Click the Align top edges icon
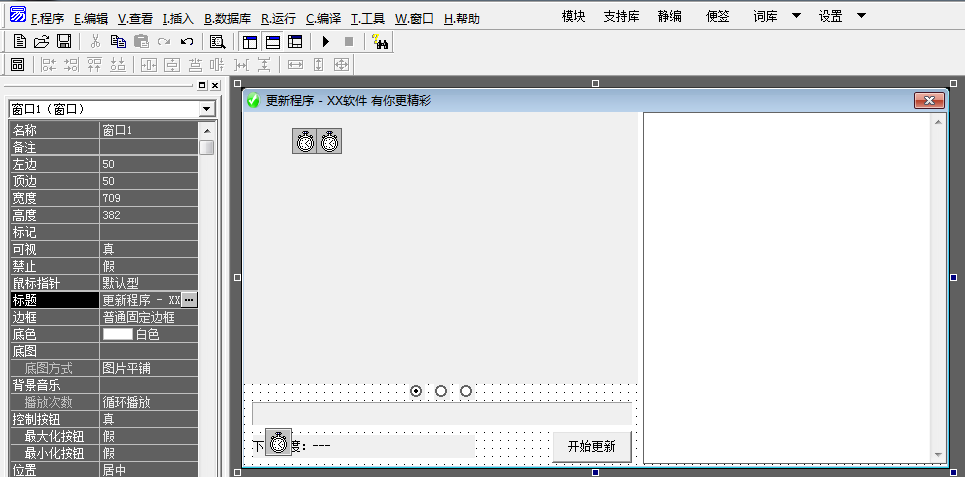This screenshot has height=477, width=965. 94,64
